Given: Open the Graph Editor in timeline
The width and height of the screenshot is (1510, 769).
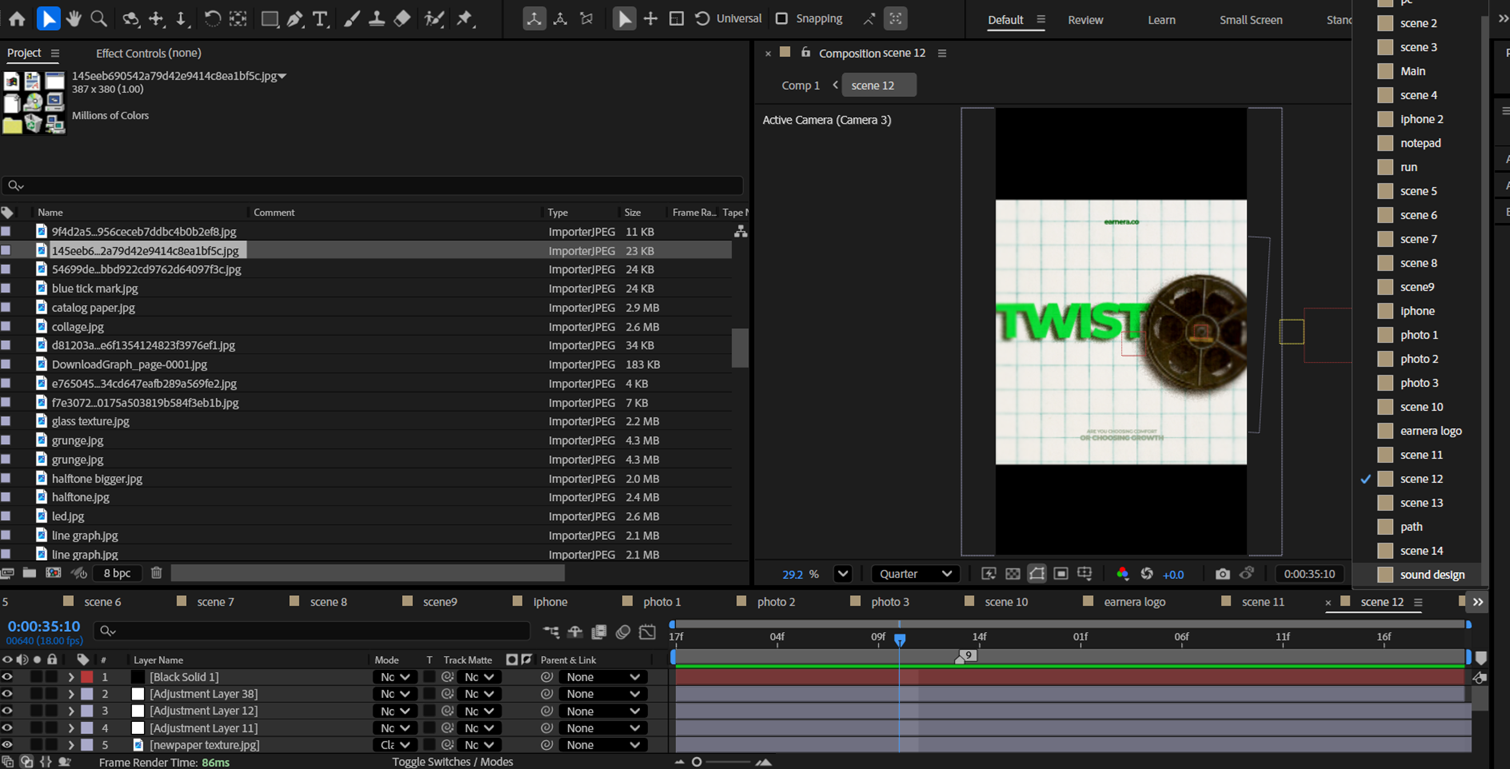Looking at the screenshot, I should 647,631.
